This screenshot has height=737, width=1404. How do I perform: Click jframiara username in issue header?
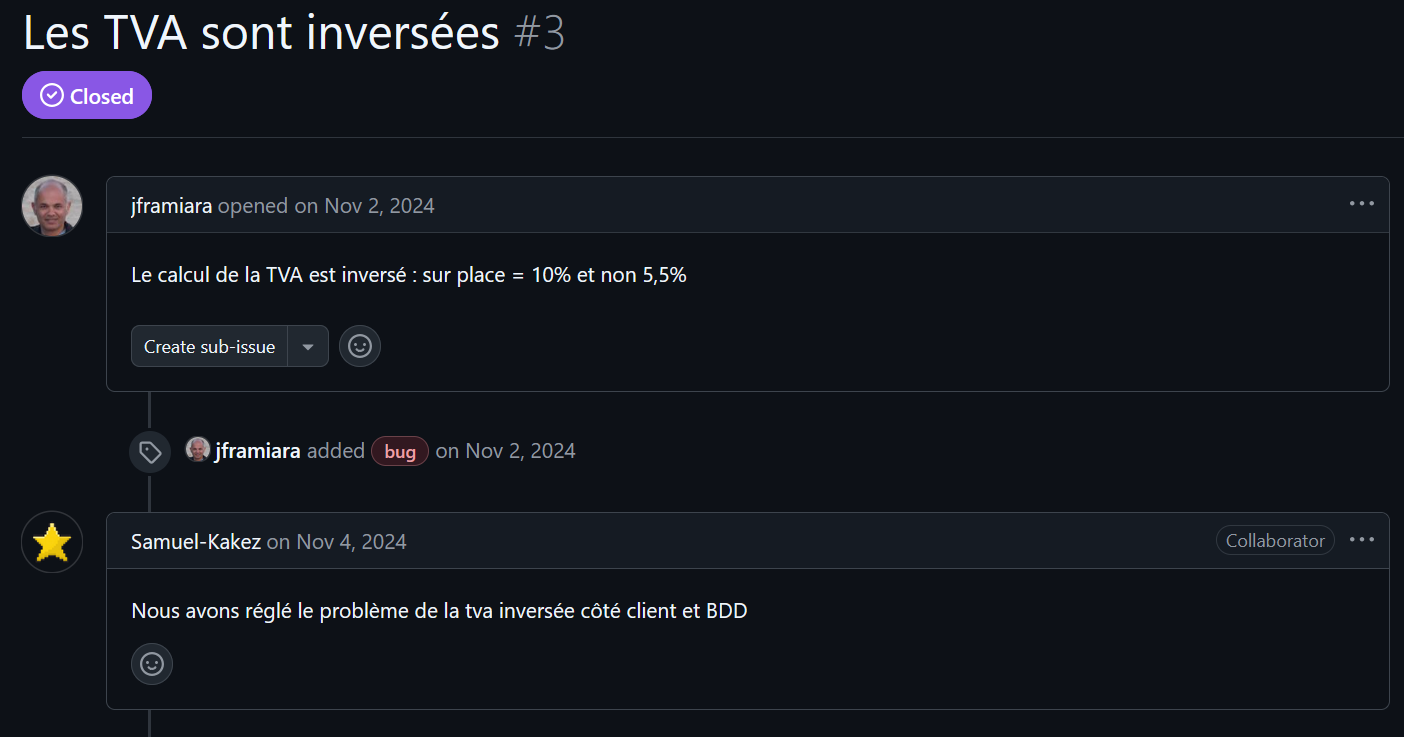coord(171,206)
